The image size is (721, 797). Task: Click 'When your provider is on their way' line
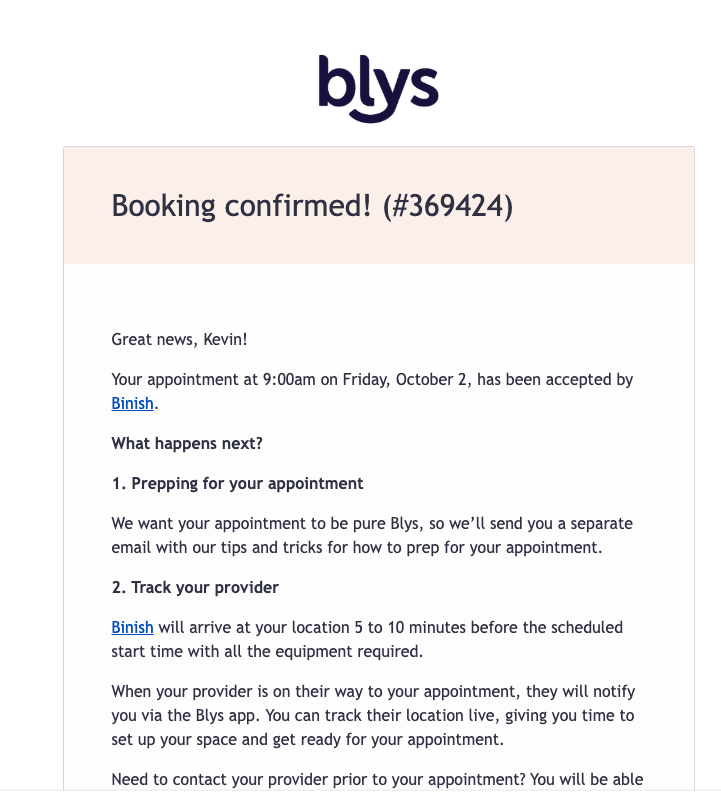pyautogui.click(x=373, y=692)
